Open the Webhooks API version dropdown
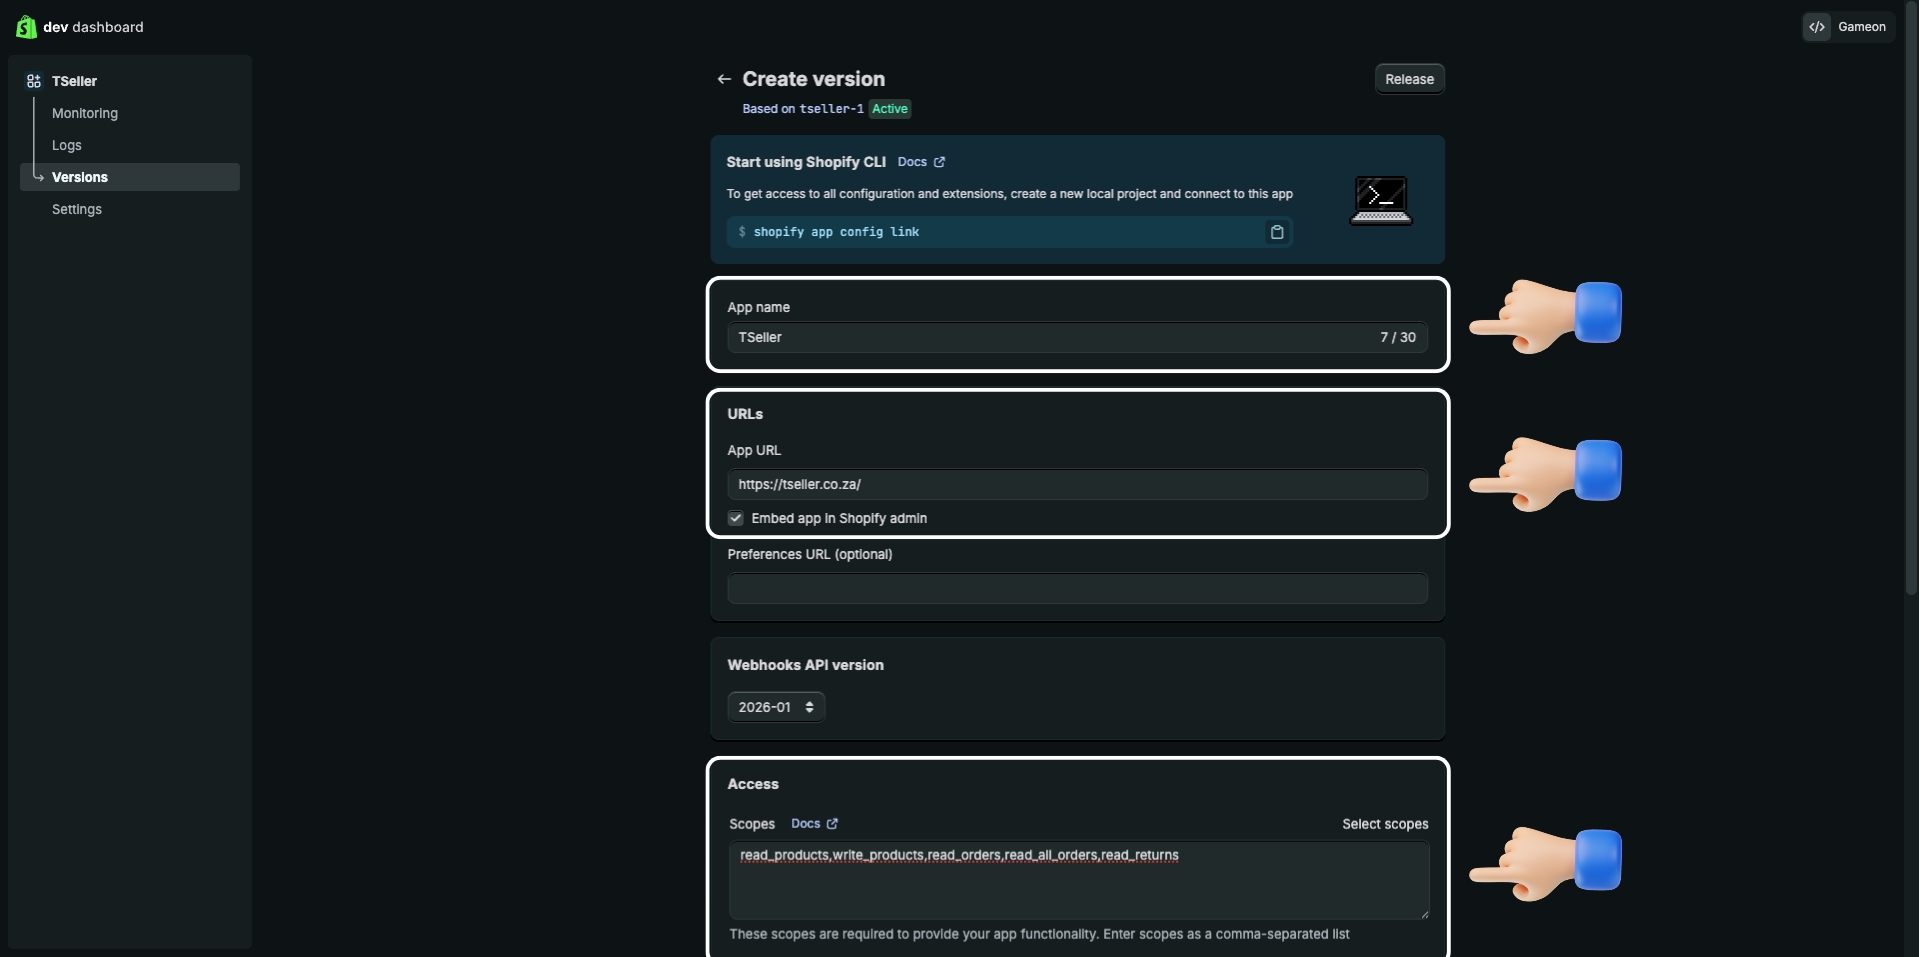This screenshot has width=1920, height=957. 776,707
